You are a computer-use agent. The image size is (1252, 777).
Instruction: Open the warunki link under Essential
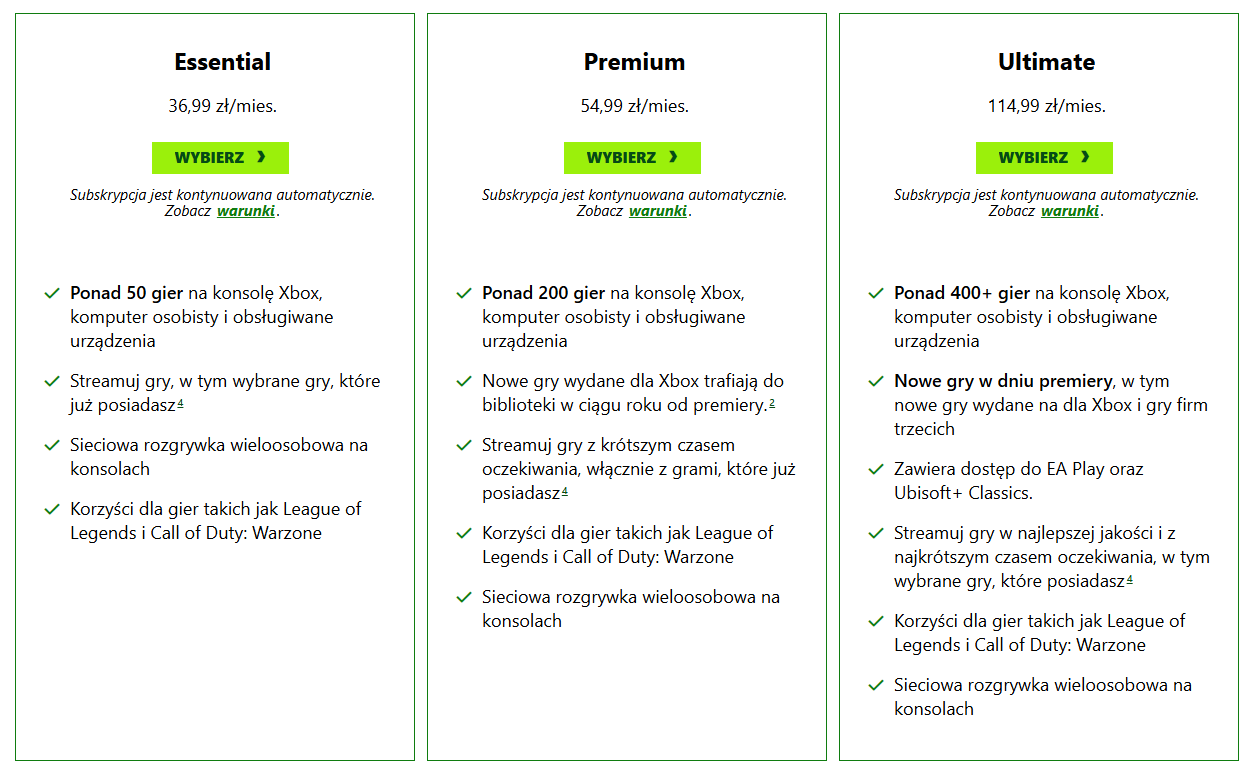(x=246, y=211)
